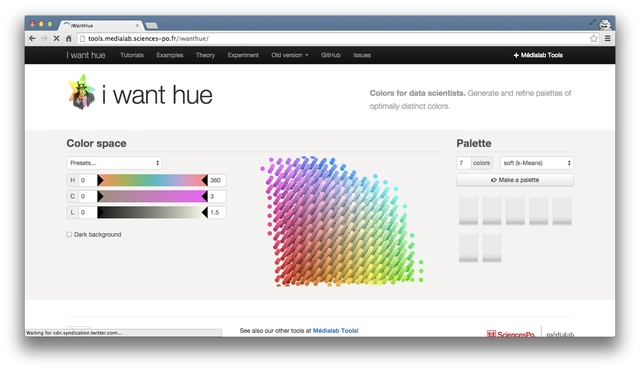Click the 'I want hue' navbar brand
This screenshot has height=371, width=640.
(x=86, y=55)
